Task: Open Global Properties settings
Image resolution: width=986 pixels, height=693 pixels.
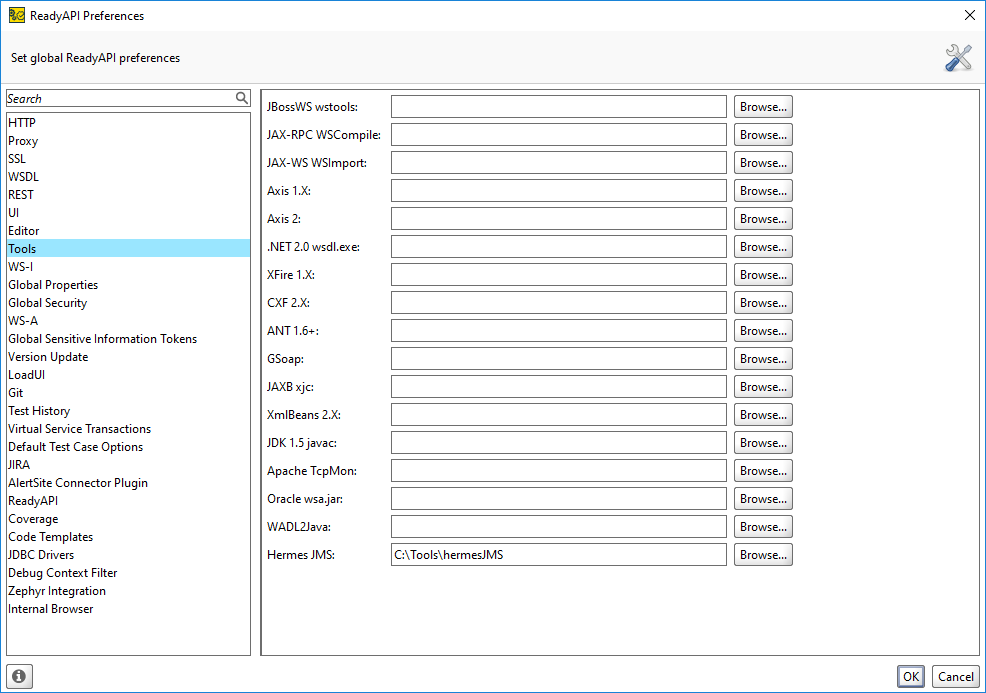Action: coord(128,285)
